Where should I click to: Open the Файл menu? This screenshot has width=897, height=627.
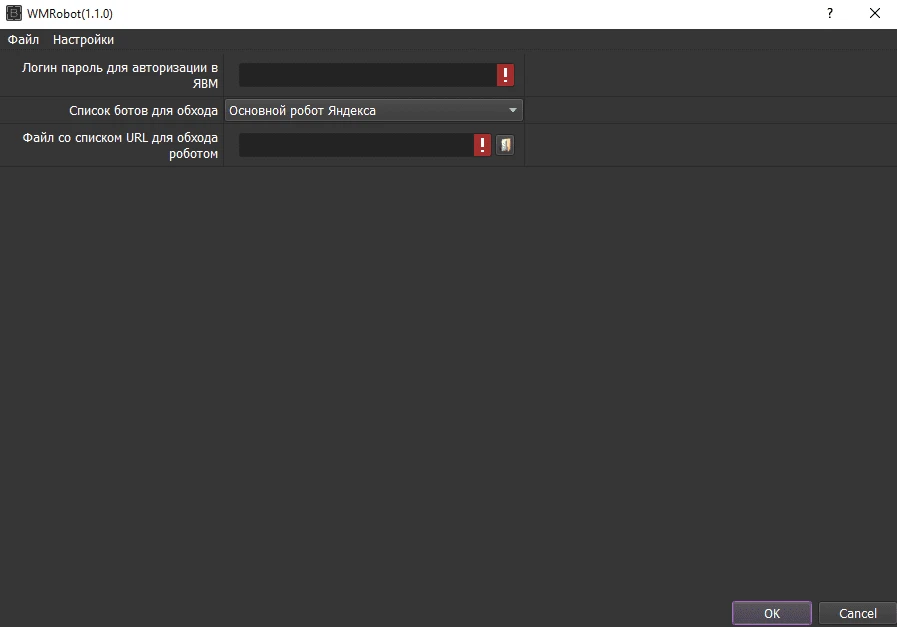[23, 39]
